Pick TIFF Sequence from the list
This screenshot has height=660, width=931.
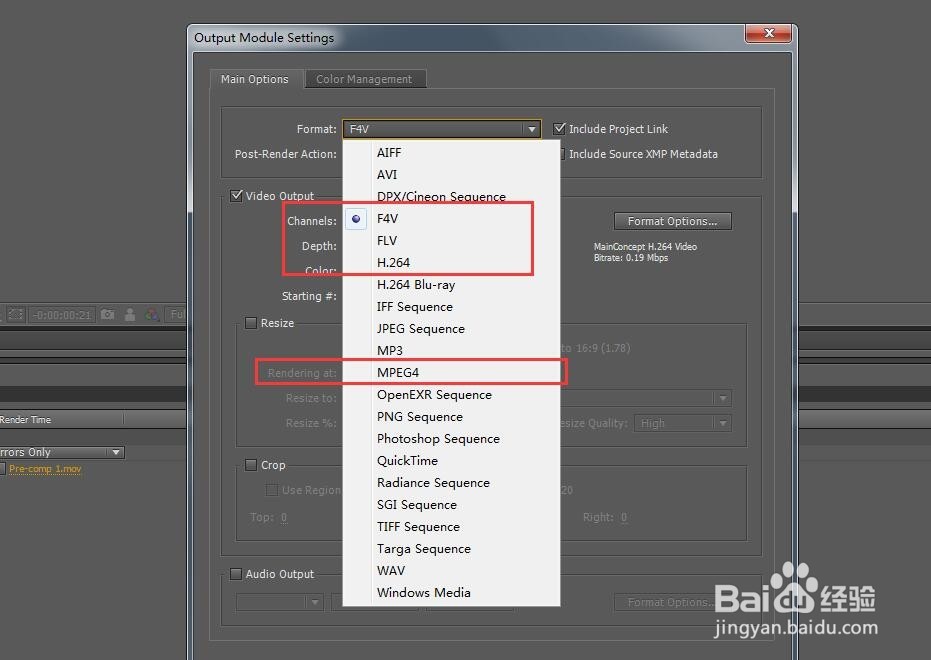(451, 526)
